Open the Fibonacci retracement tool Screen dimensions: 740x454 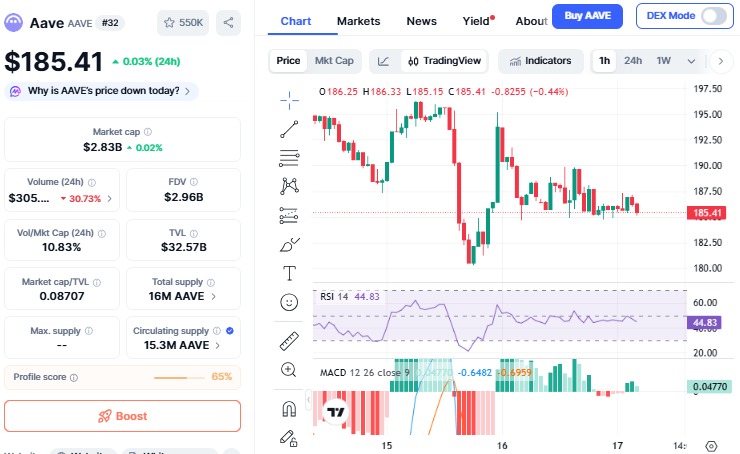[289, 158]
